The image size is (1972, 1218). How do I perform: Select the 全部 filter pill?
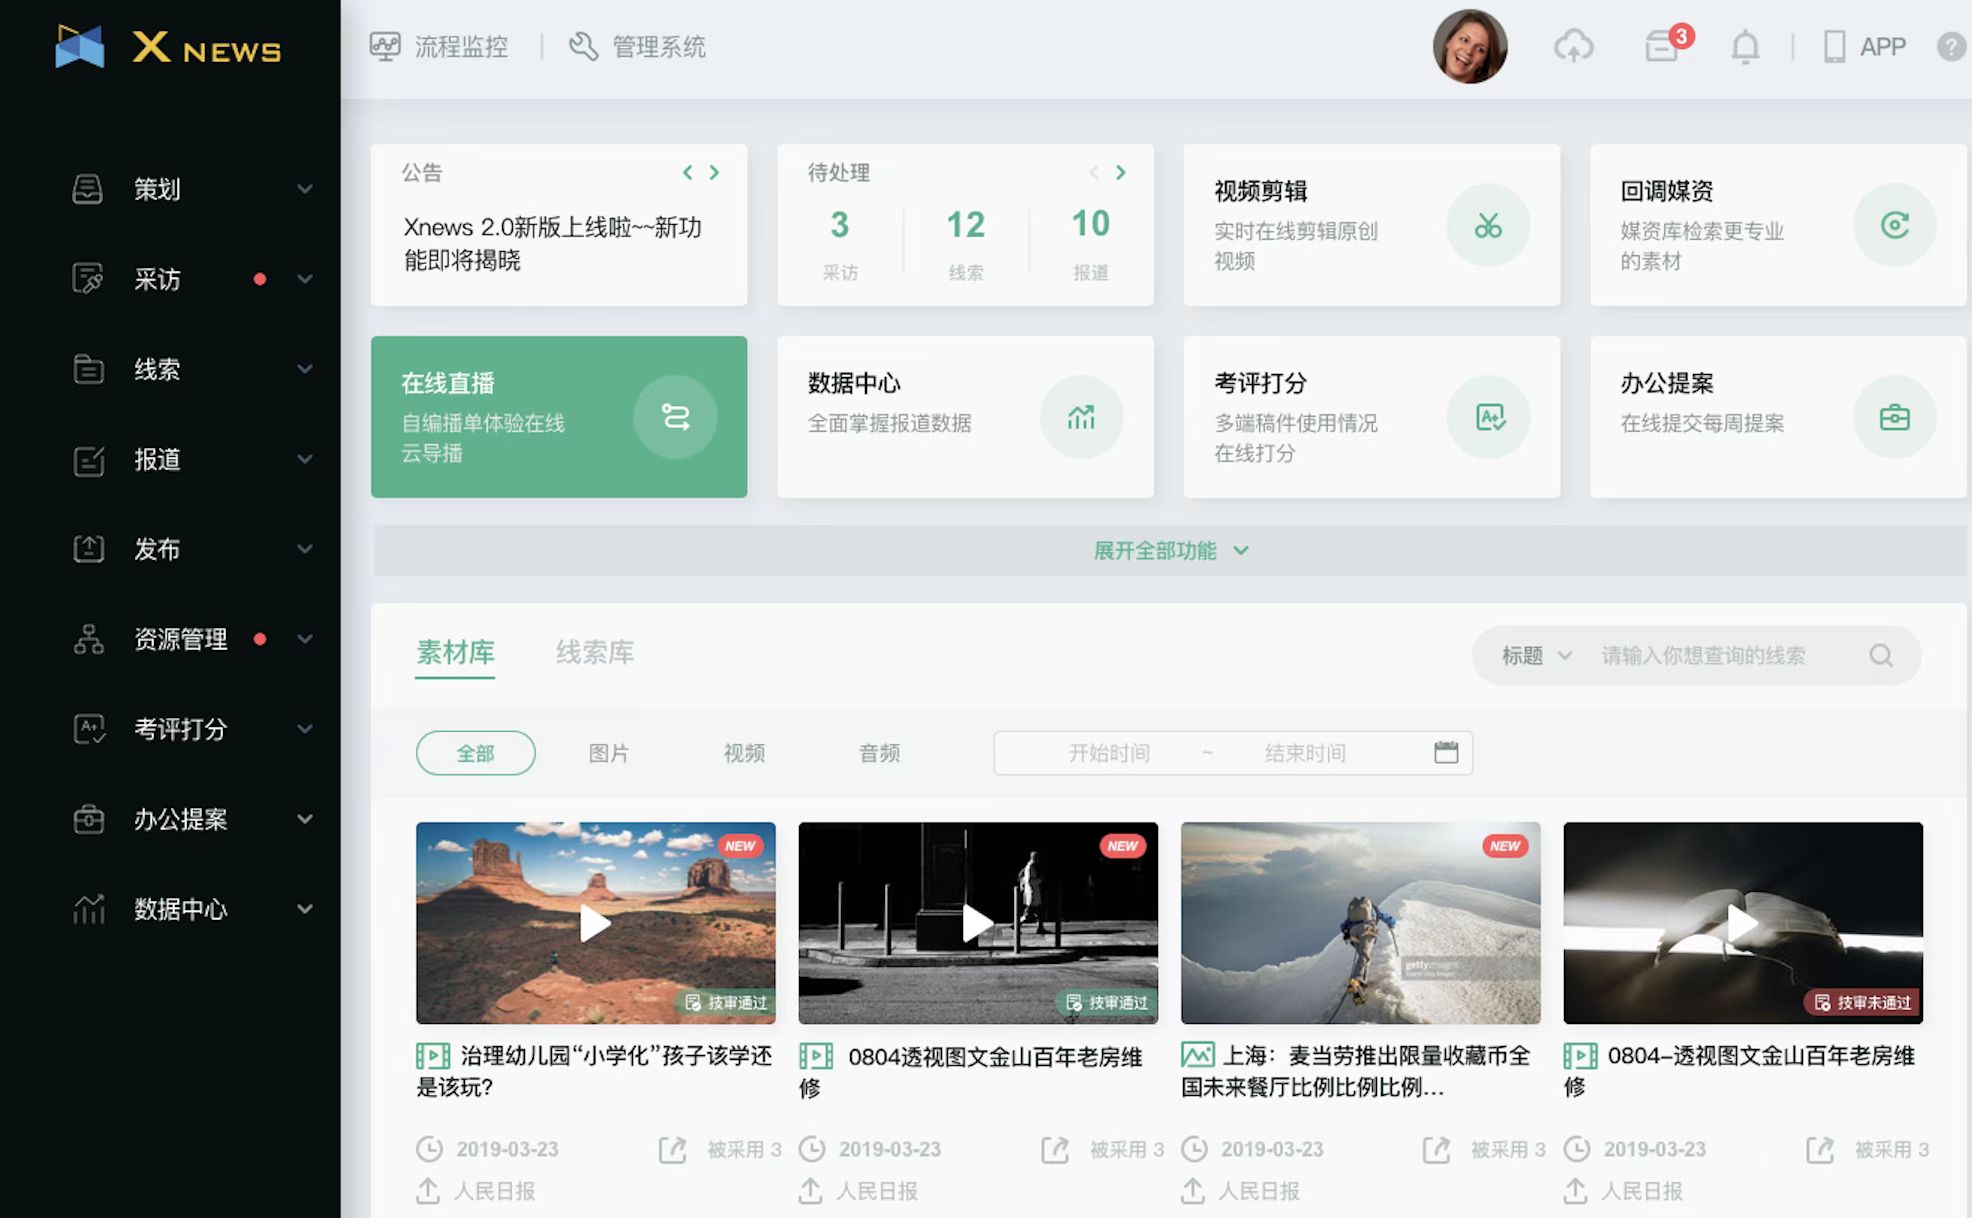coord(475,753)
